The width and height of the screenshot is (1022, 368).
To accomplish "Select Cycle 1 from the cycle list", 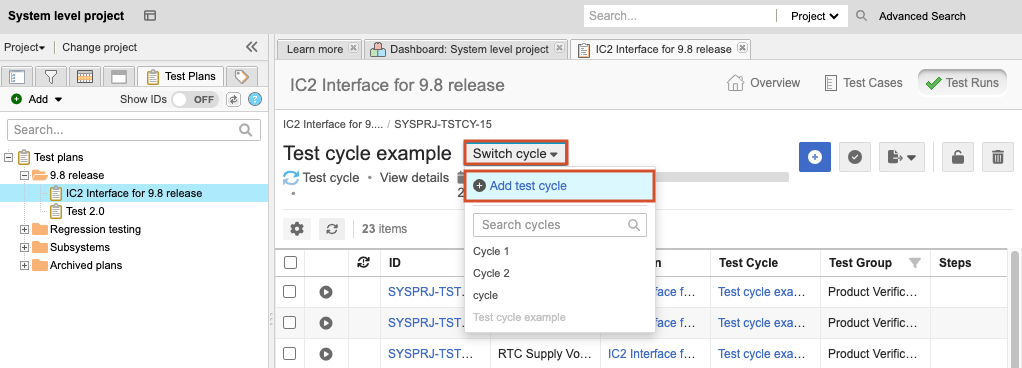I will point(491,251).
